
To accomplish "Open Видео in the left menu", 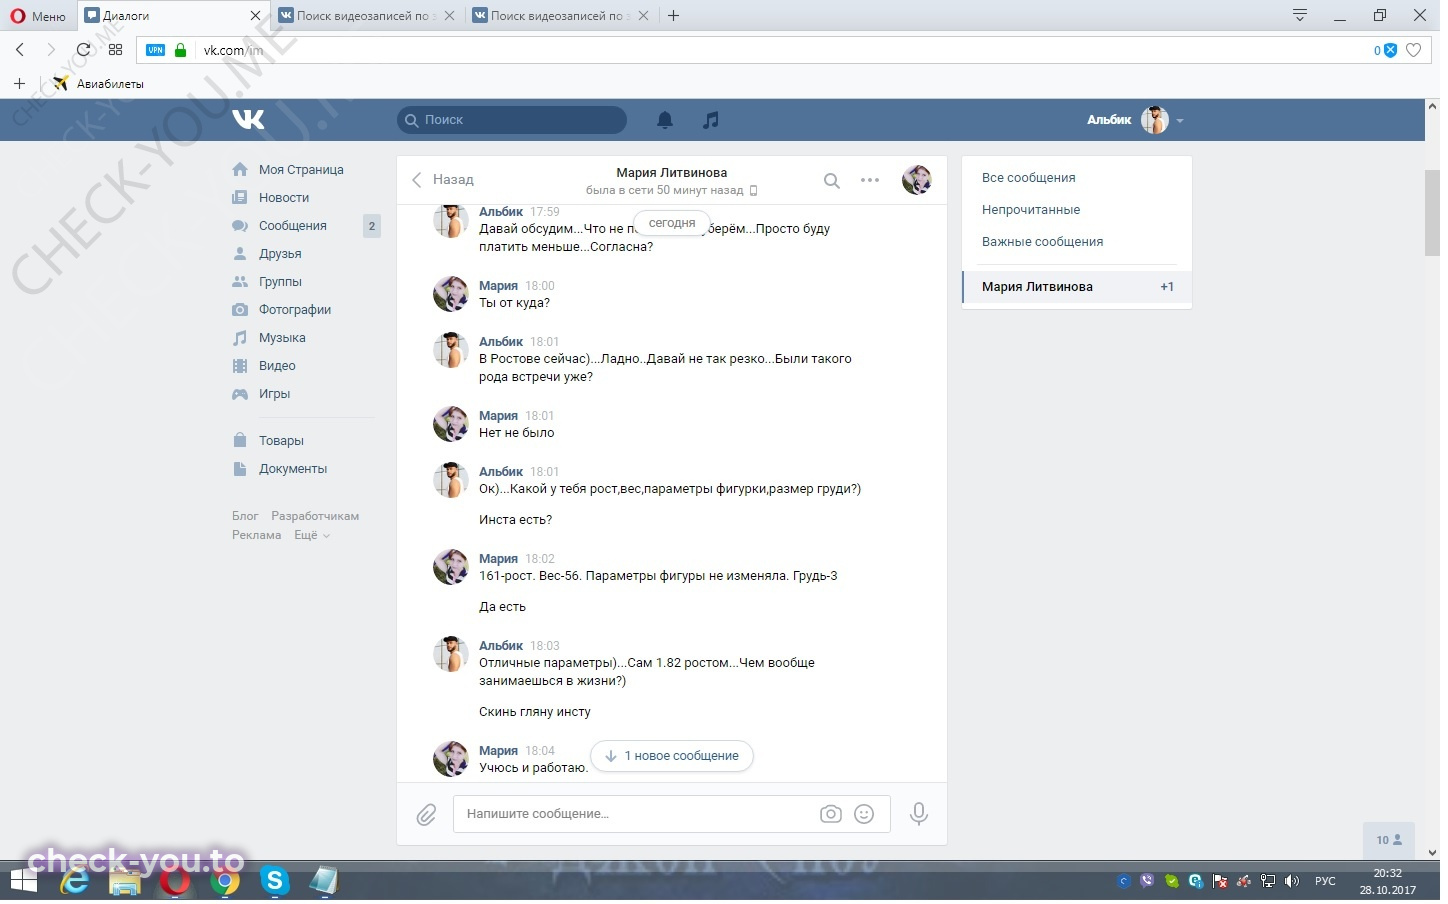I will (x=277, y=366).
